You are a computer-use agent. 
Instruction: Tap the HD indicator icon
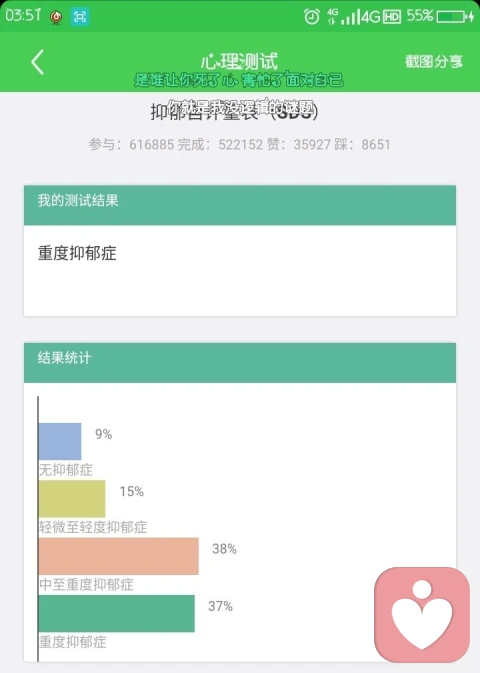coord(392,17)
